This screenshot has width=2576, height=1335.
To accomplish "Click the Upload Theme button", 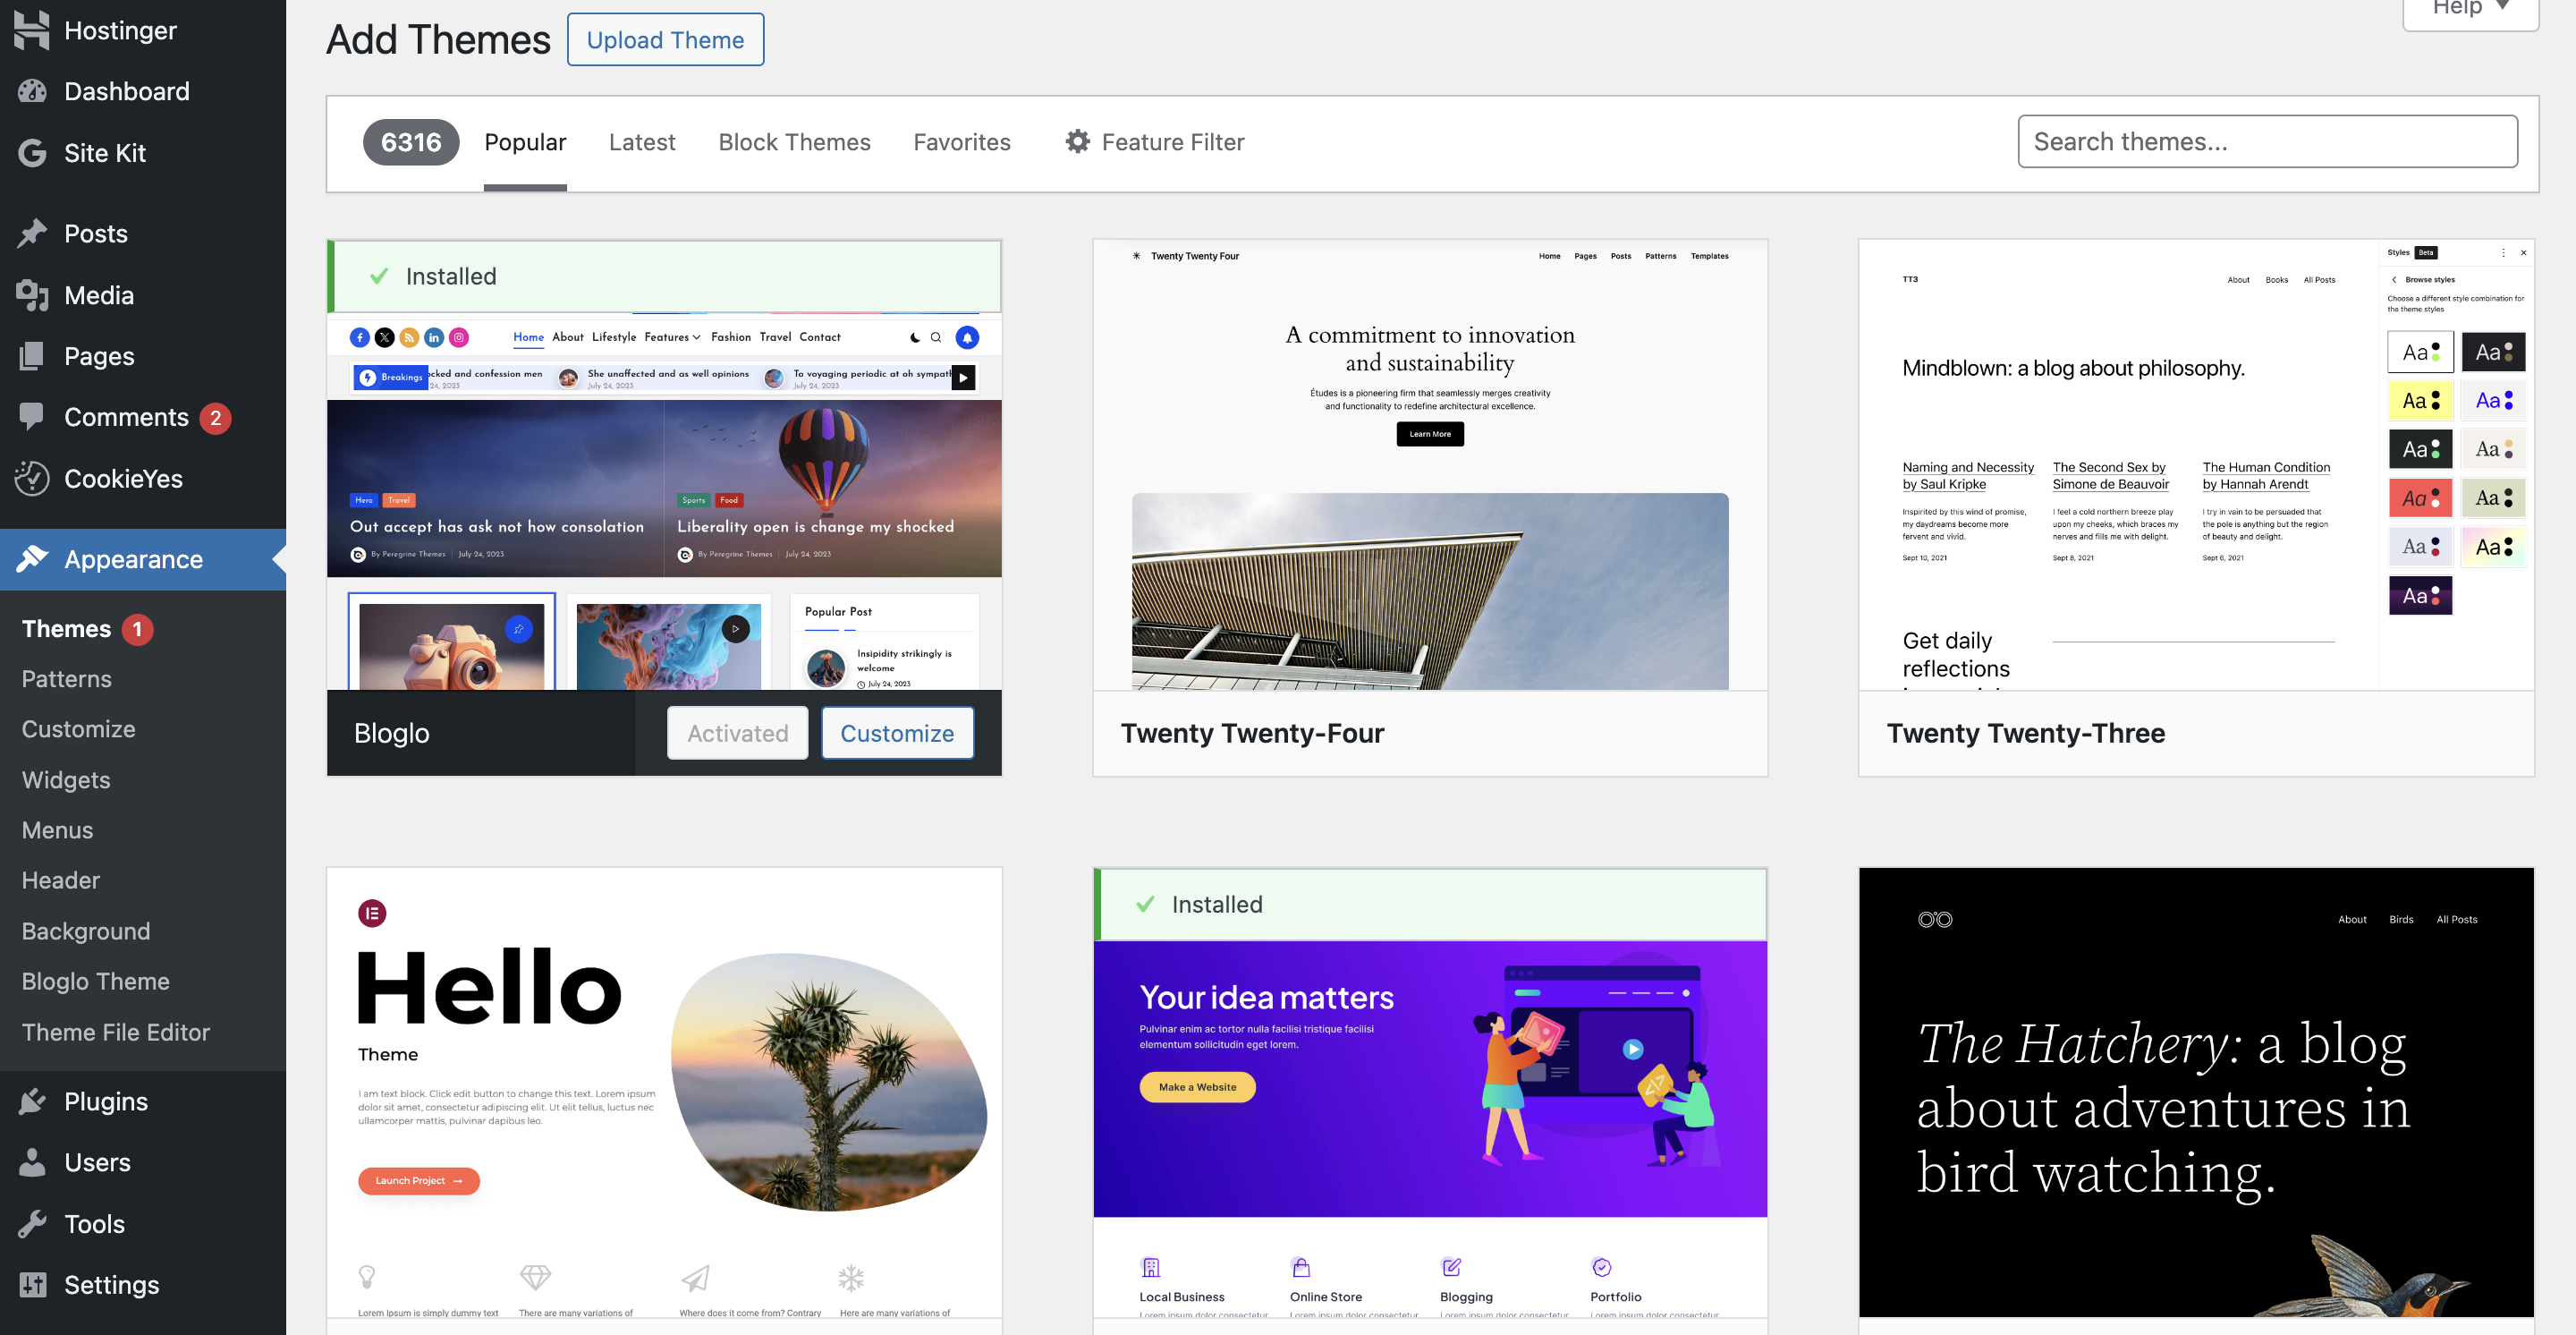I will click(x=665, y=40).
